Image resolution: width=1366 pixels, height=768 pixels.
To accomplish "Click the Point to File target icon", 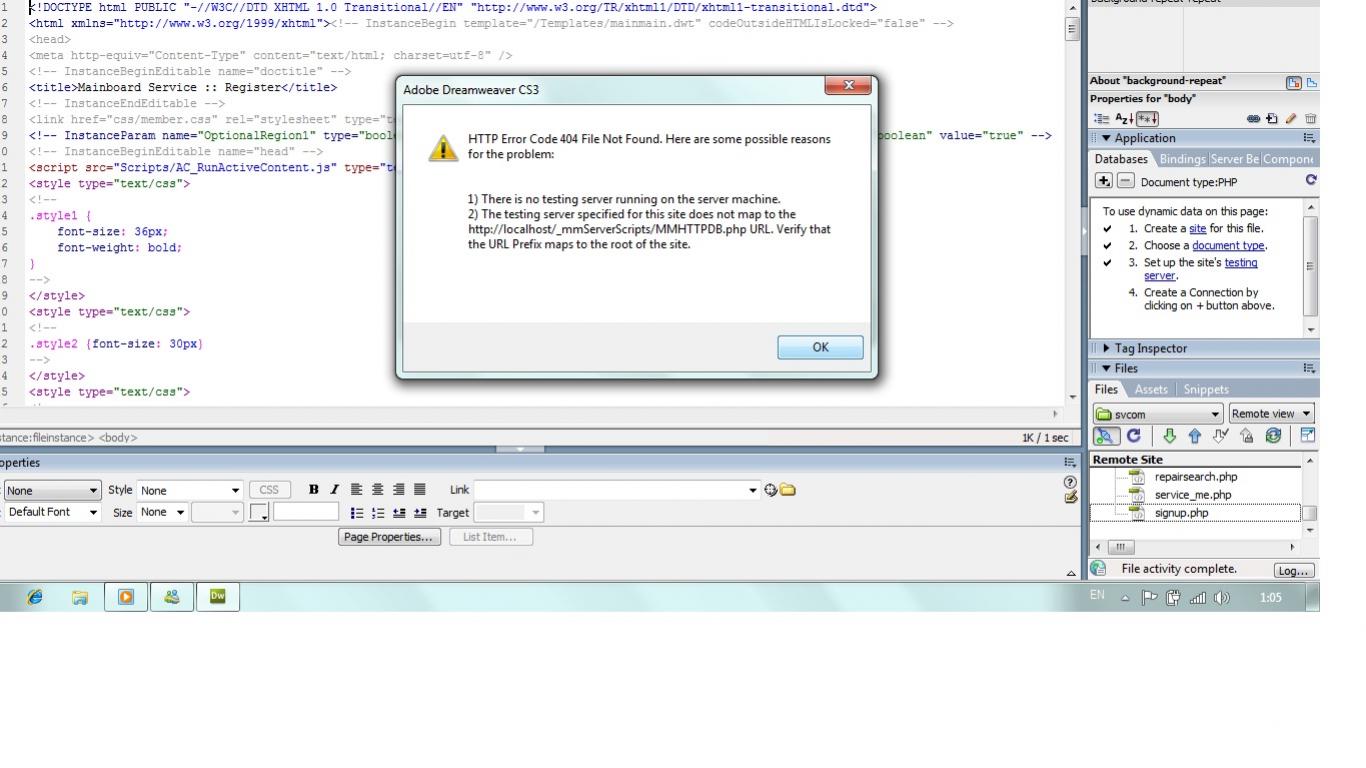I will tap(771, 490).
